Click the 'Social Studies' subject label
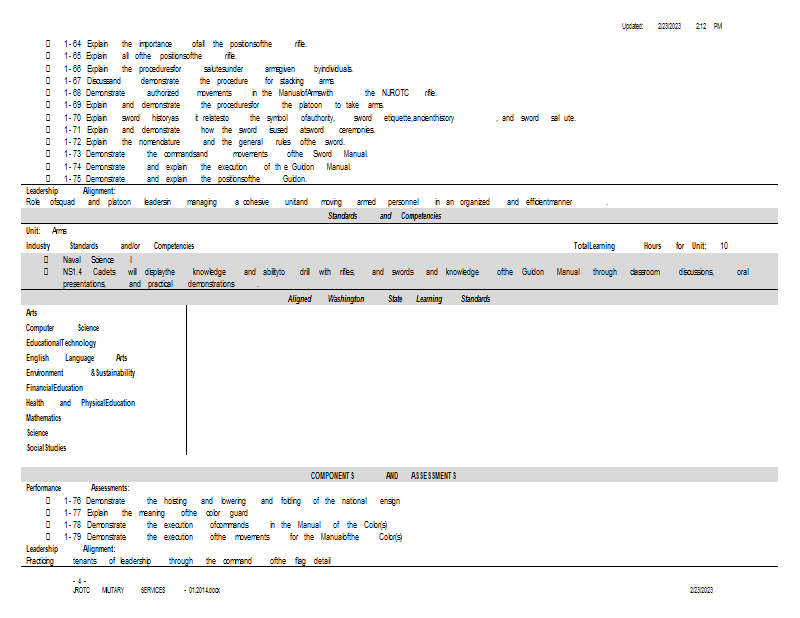This screenshot has height=618, width=800. (x=46, y=448)
